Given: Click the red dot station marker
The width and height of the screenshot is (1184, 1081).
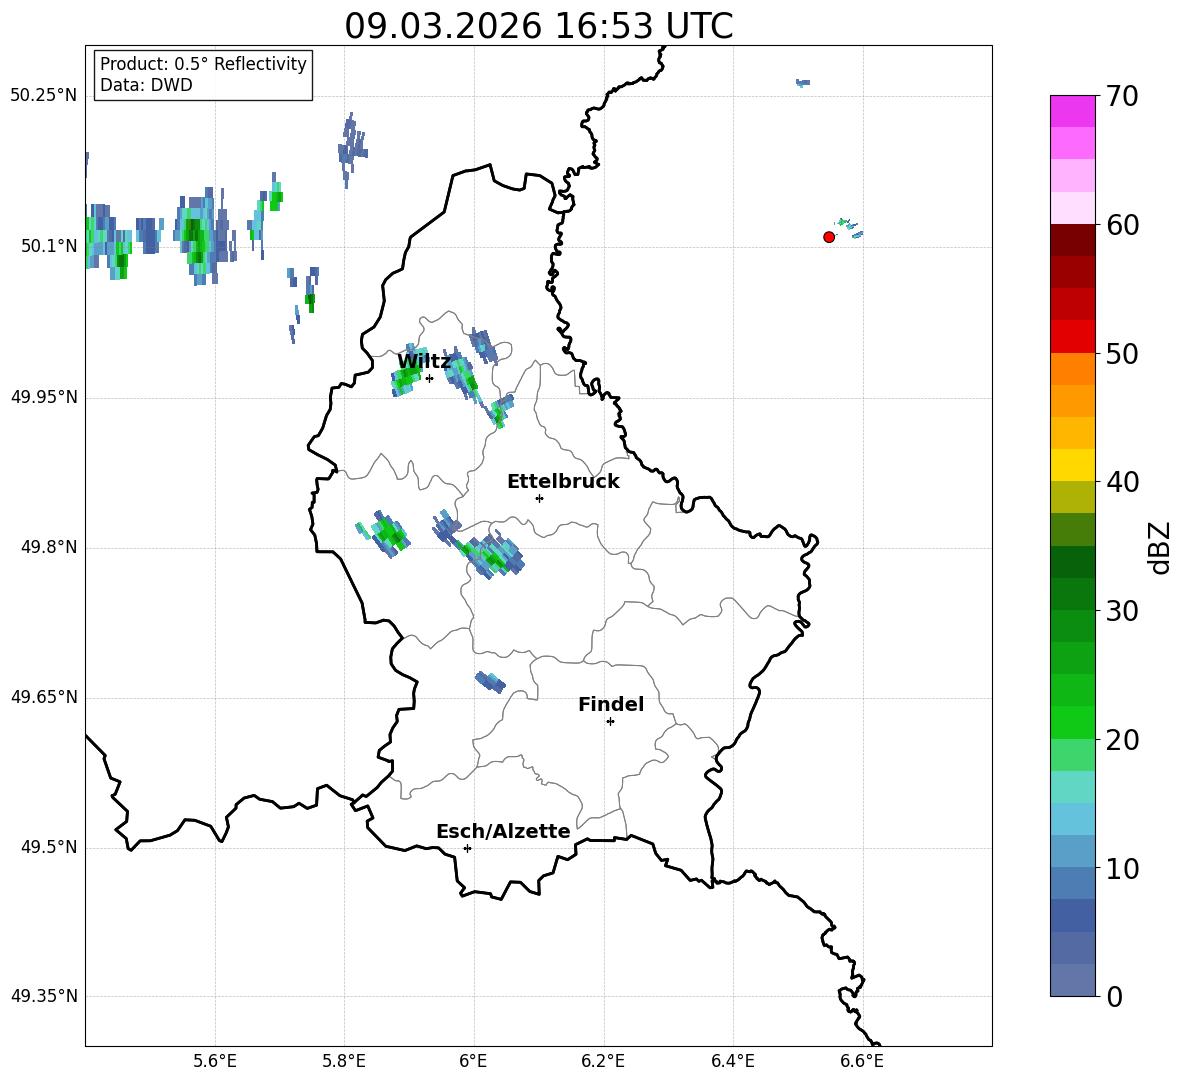Looking at the screenshot, I should click(x=828, y=237).
